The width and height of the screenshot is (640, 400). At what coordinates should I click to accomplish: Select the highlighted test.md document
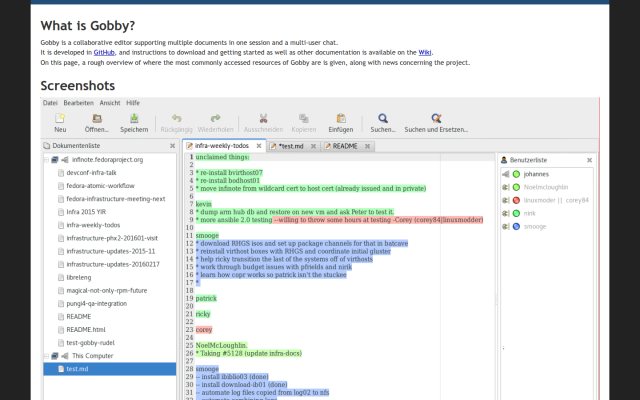tap(110, 369)
